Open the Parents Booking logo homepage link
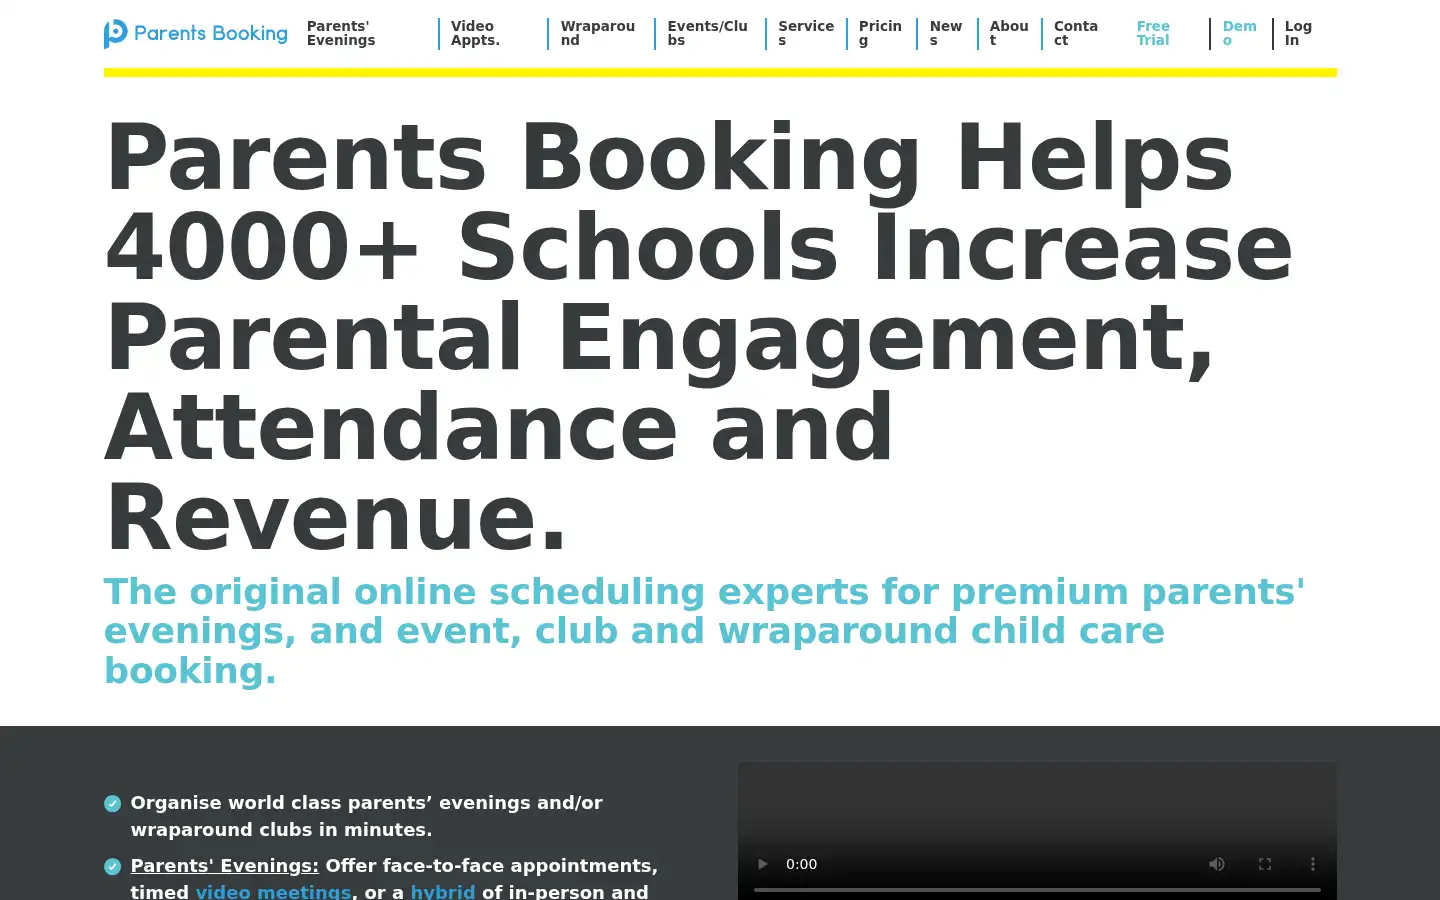1440x900 pixels. pos(196,33)
